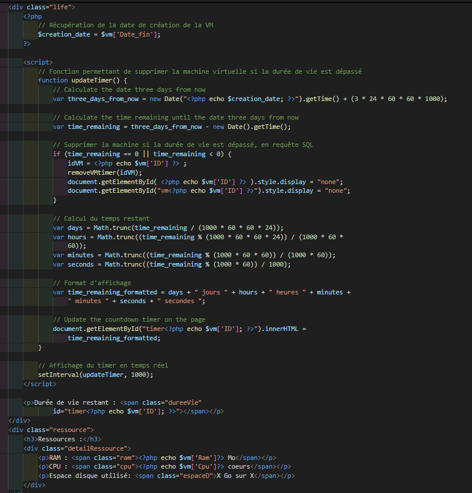Screen dimensions: 472x493
Task: Click the 'function updateTimer() {' declaration
Action: tap(82, 81)
